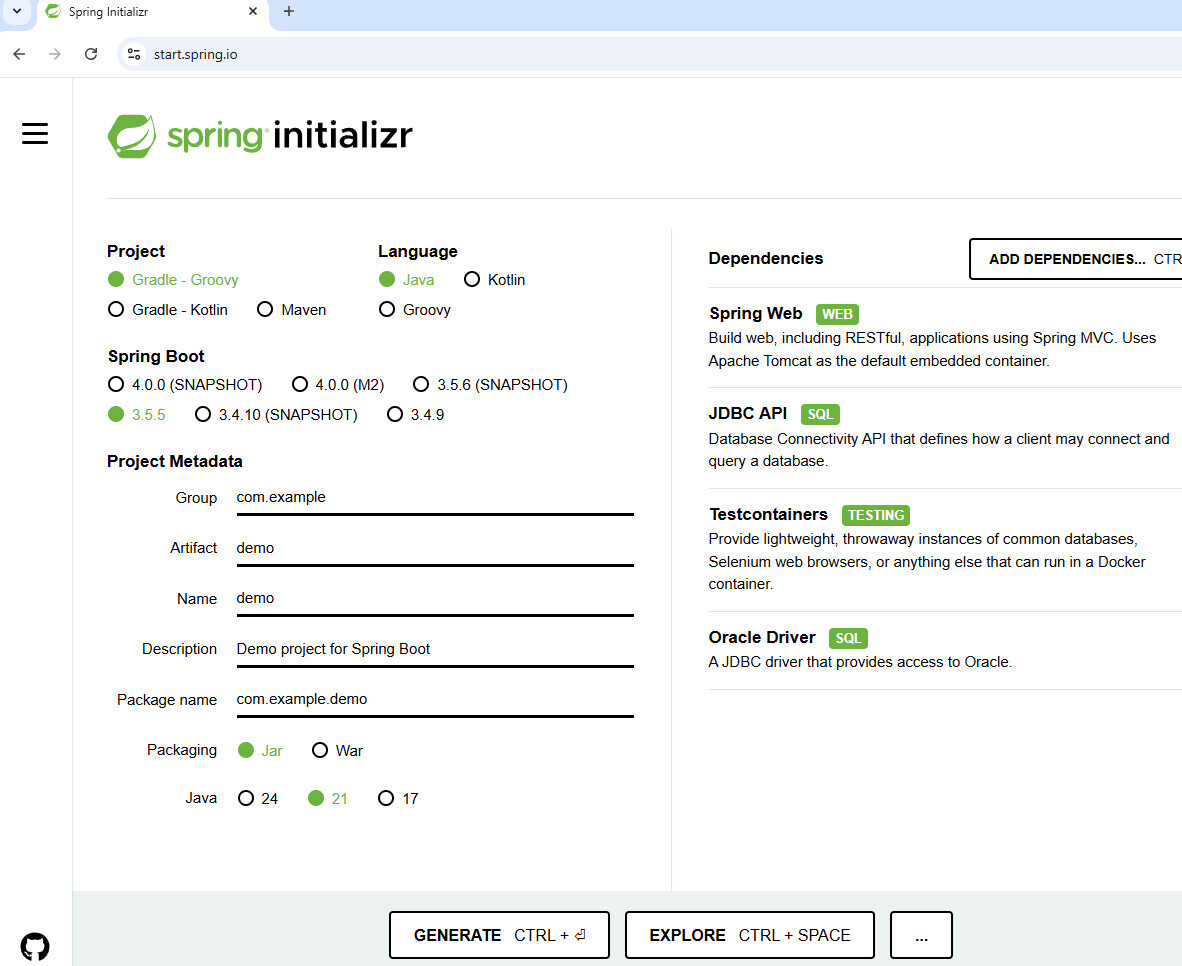Select Spring Boot 4.0.0 (M2)
The width and height of the screenshot is (1182, 966).
[338, 385]
